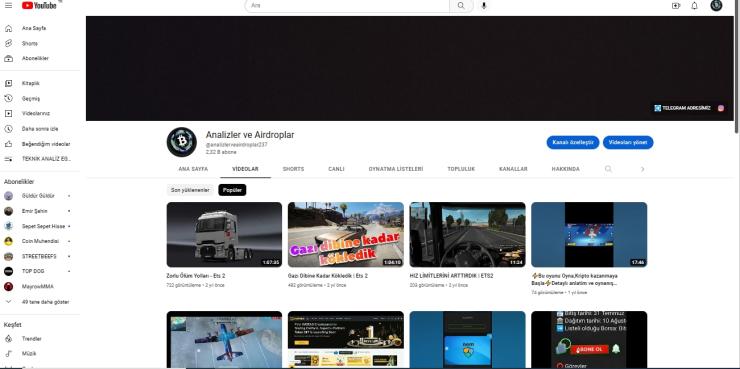This screenshot has height=369, width=740.
Task: Select the Son yüklenenler filter chip
Action: [190, 190]
